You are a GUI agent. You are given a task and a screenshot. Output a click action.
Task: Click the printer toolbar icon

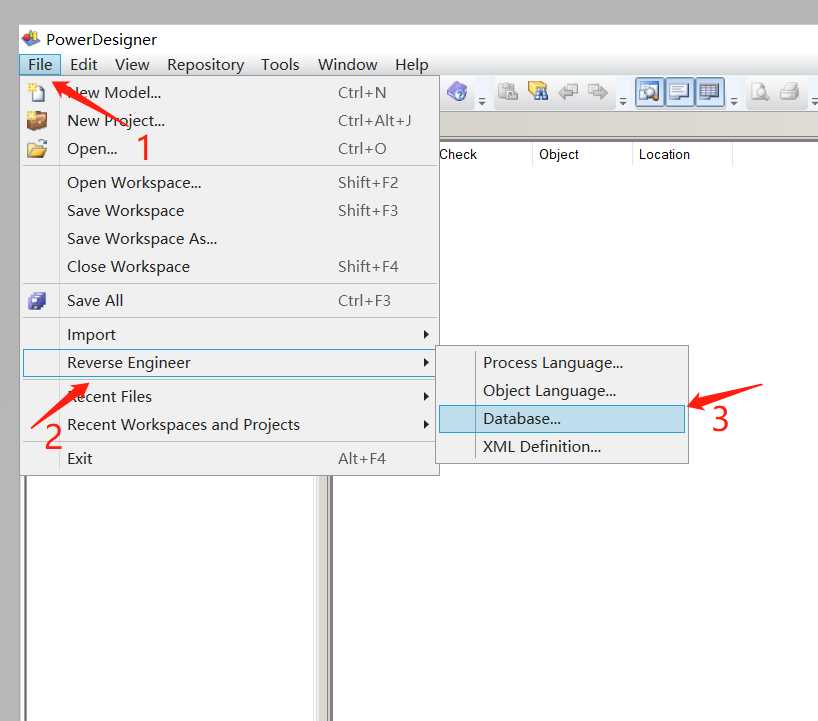[790, 92]
